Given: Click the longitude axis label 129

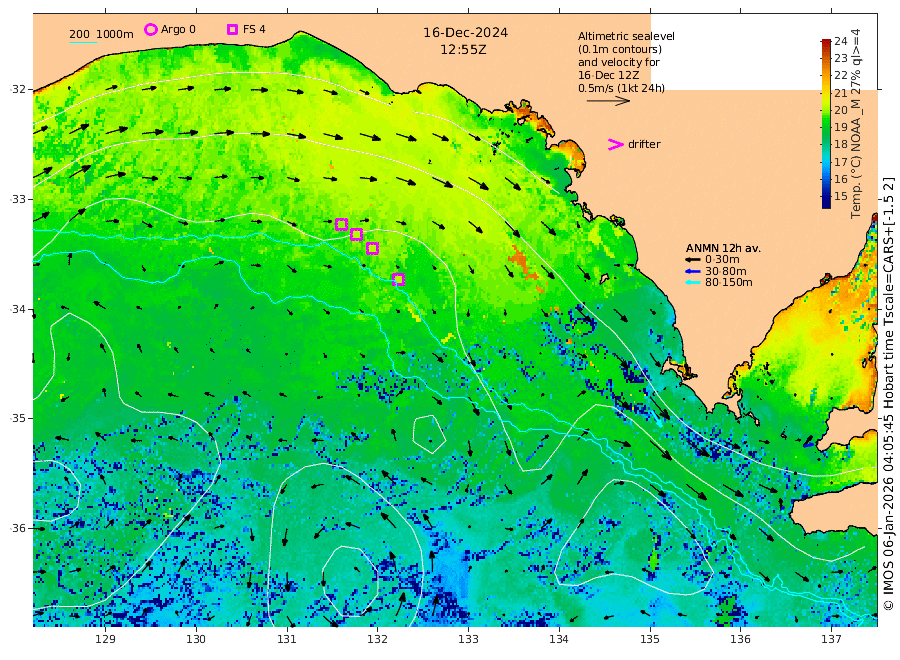Looking at the screenshot, I should tap(106, 639).
